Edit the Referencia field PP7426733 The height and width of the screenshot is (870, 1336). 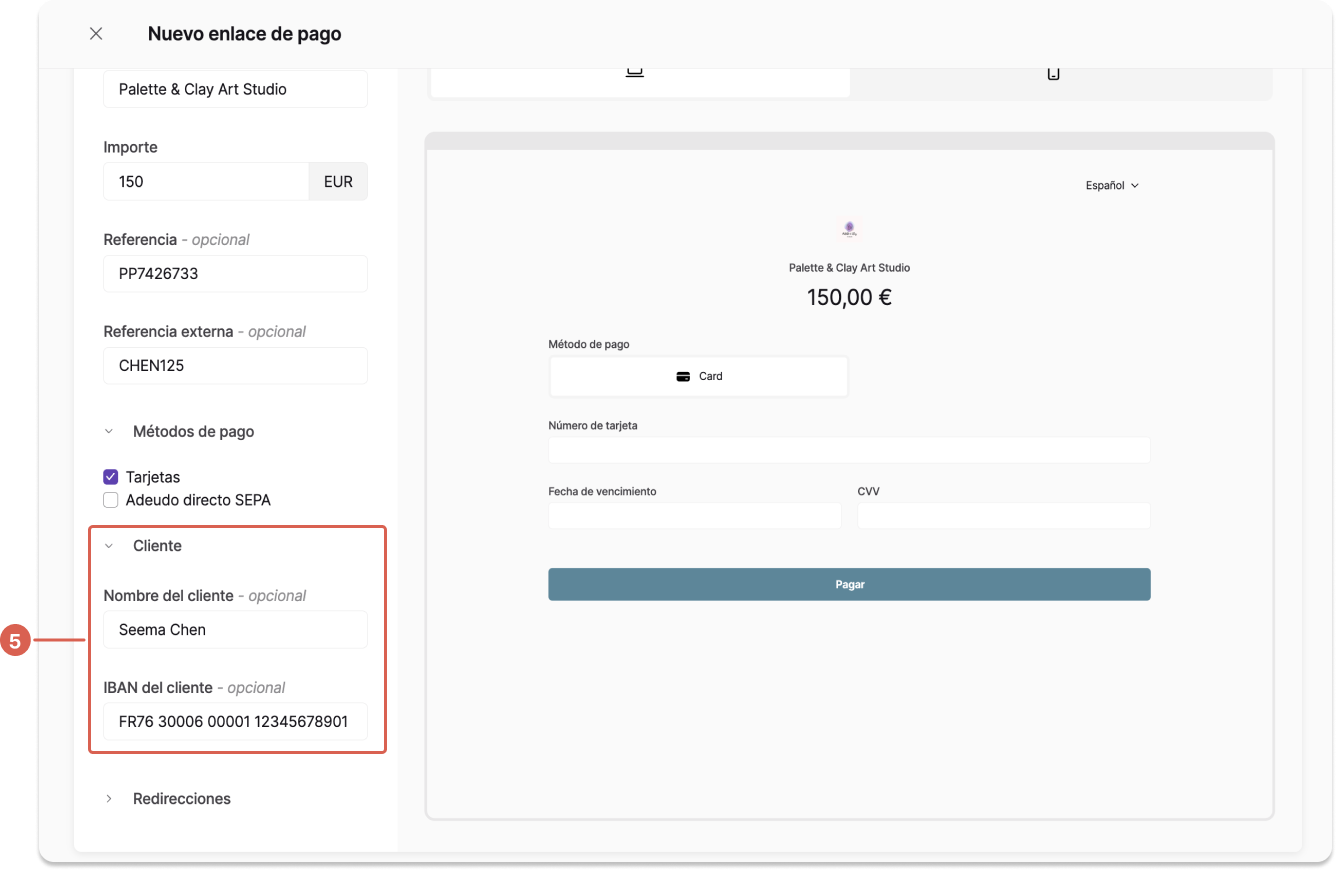pos(235,274)
